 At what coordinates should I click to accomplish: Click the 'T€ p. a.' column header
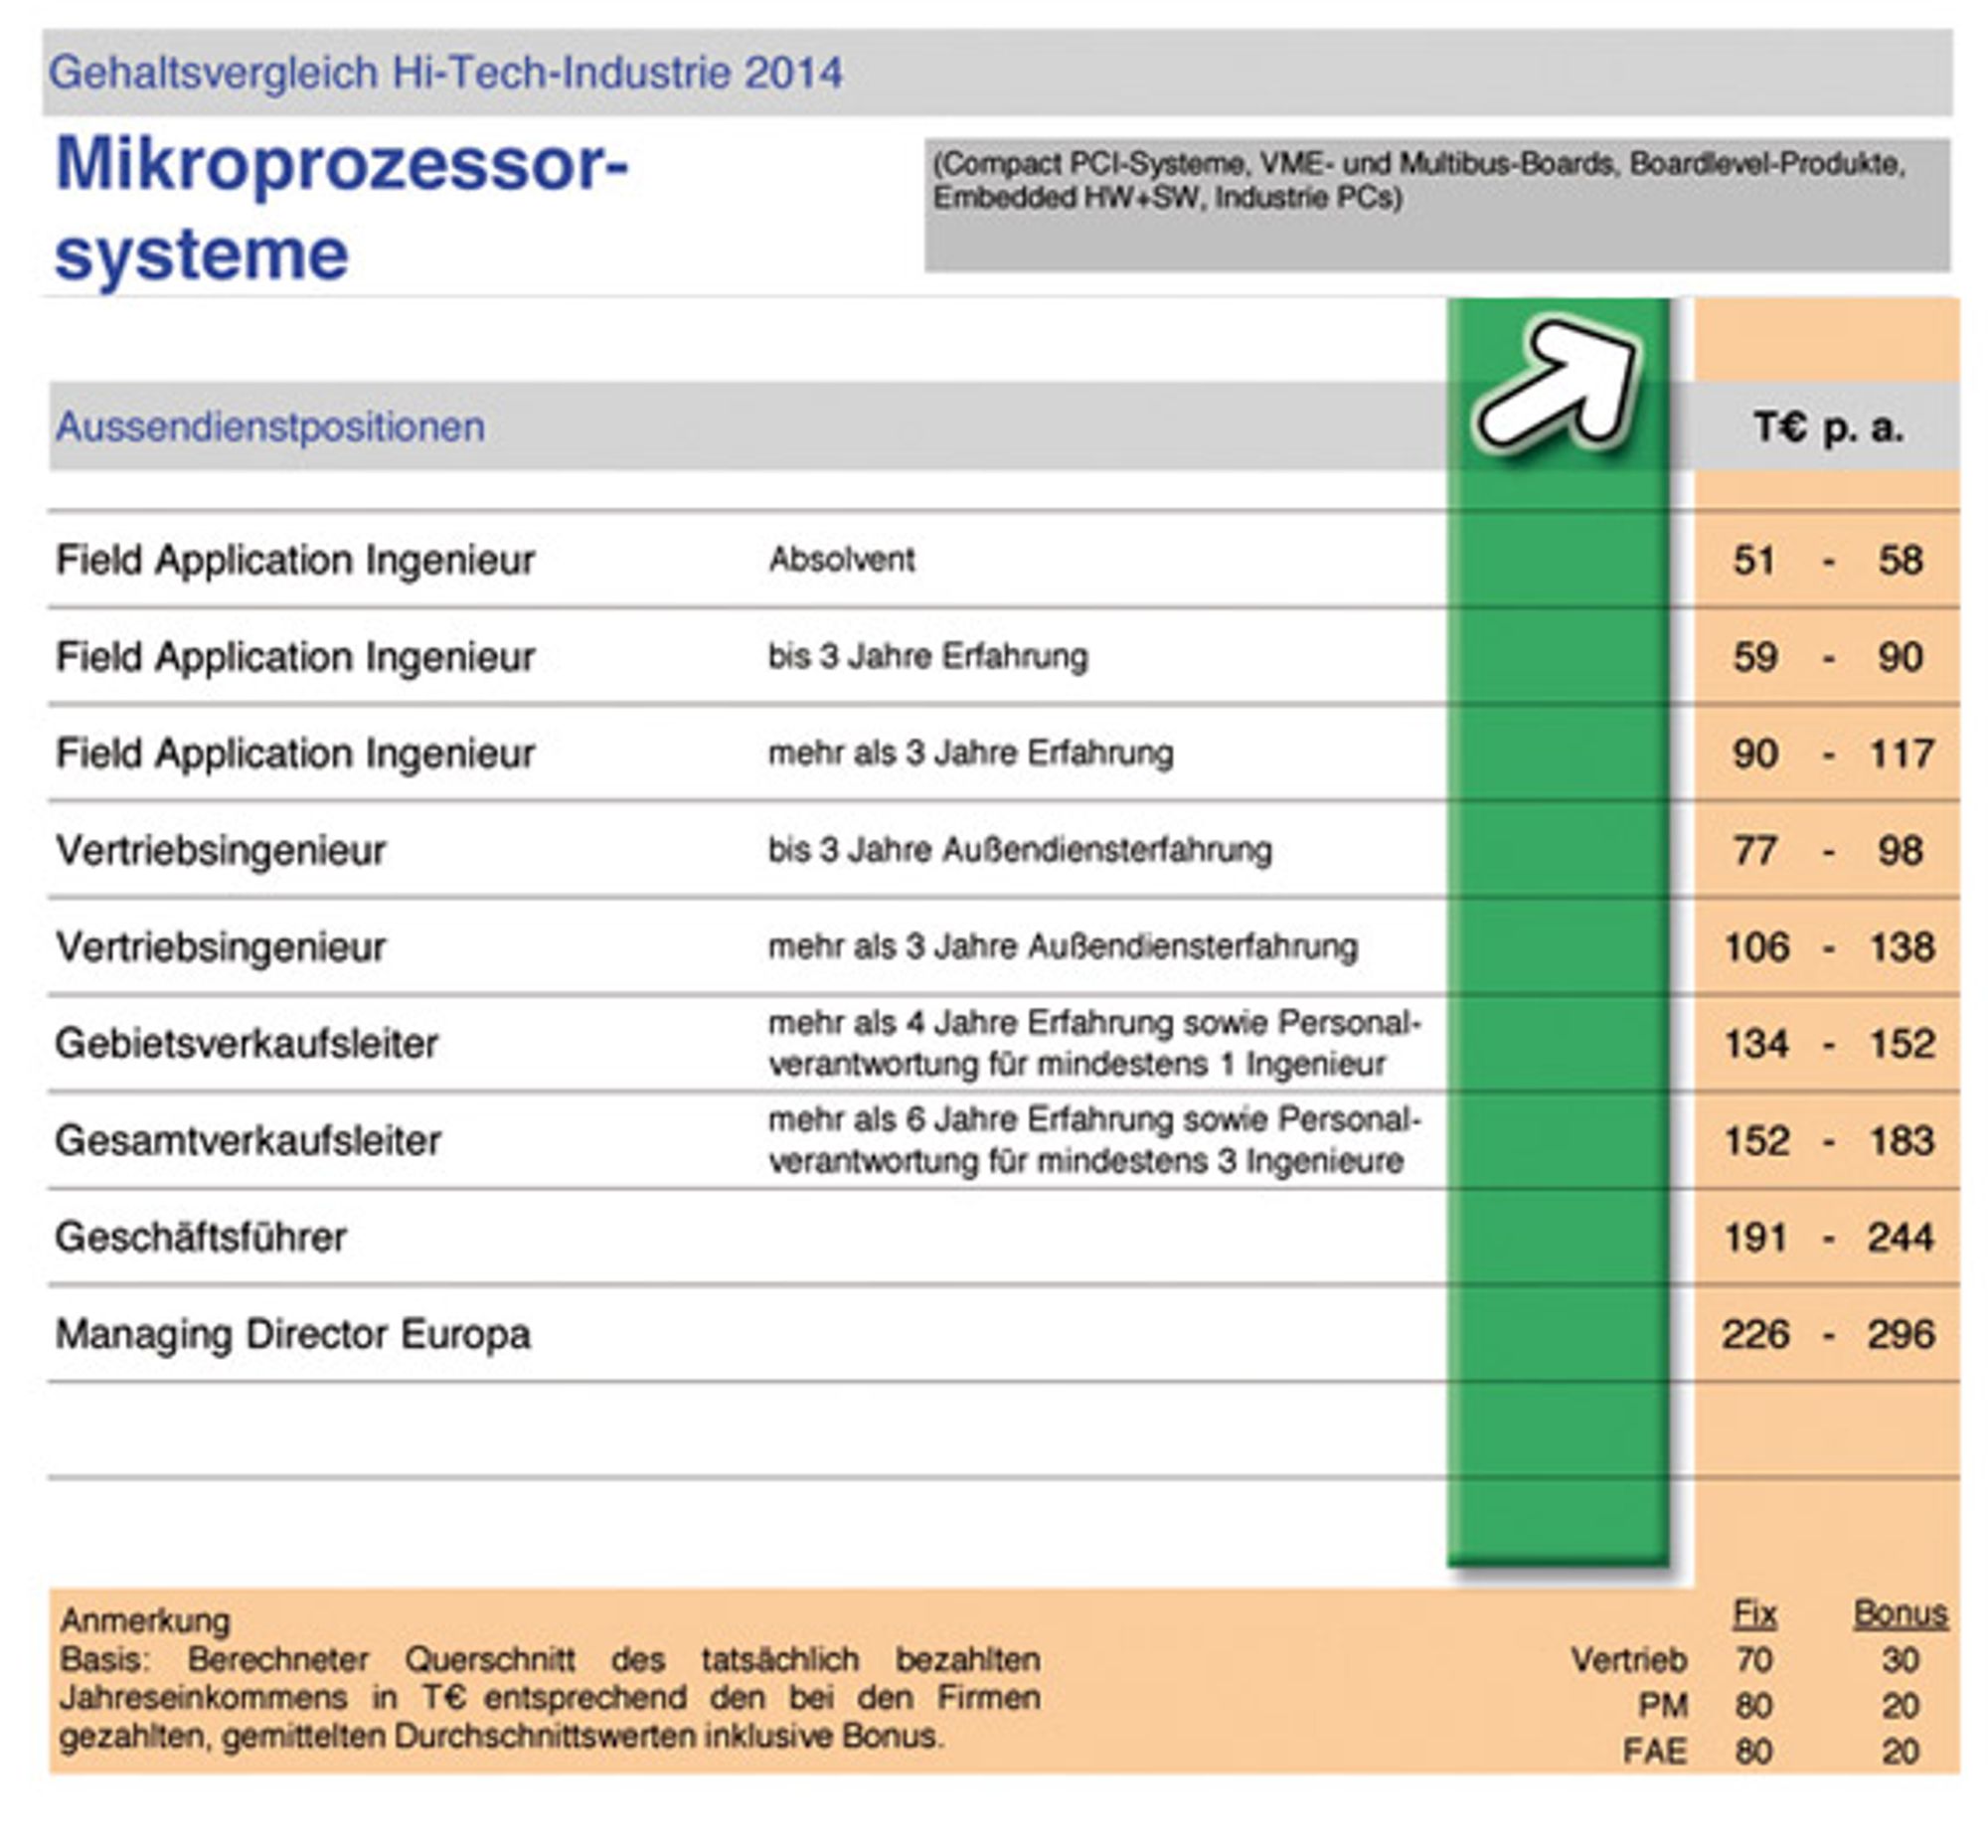(x=1827, y=427)
